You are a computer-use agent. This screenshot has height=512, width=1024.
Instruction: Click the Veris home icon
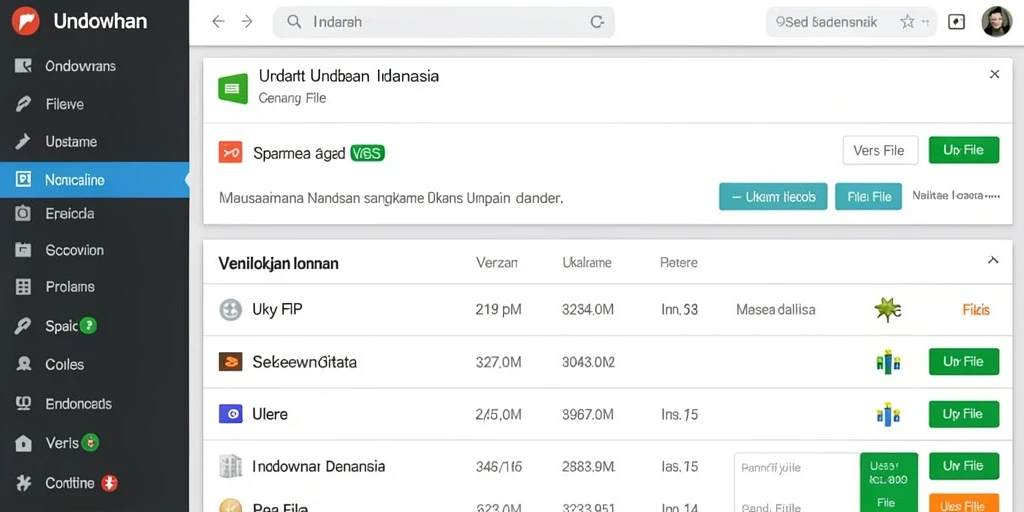click(x=24, y=443)
